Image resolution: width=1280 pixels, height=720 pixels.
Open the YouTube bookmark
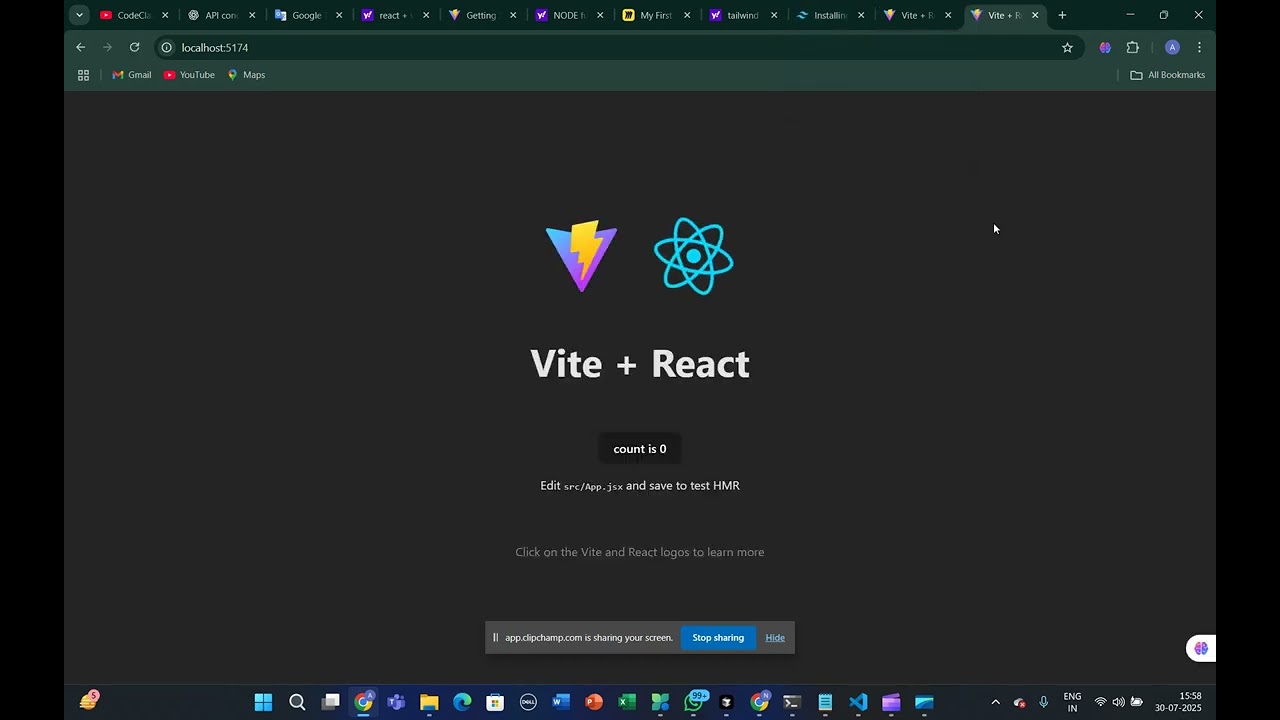coord(189,75)
